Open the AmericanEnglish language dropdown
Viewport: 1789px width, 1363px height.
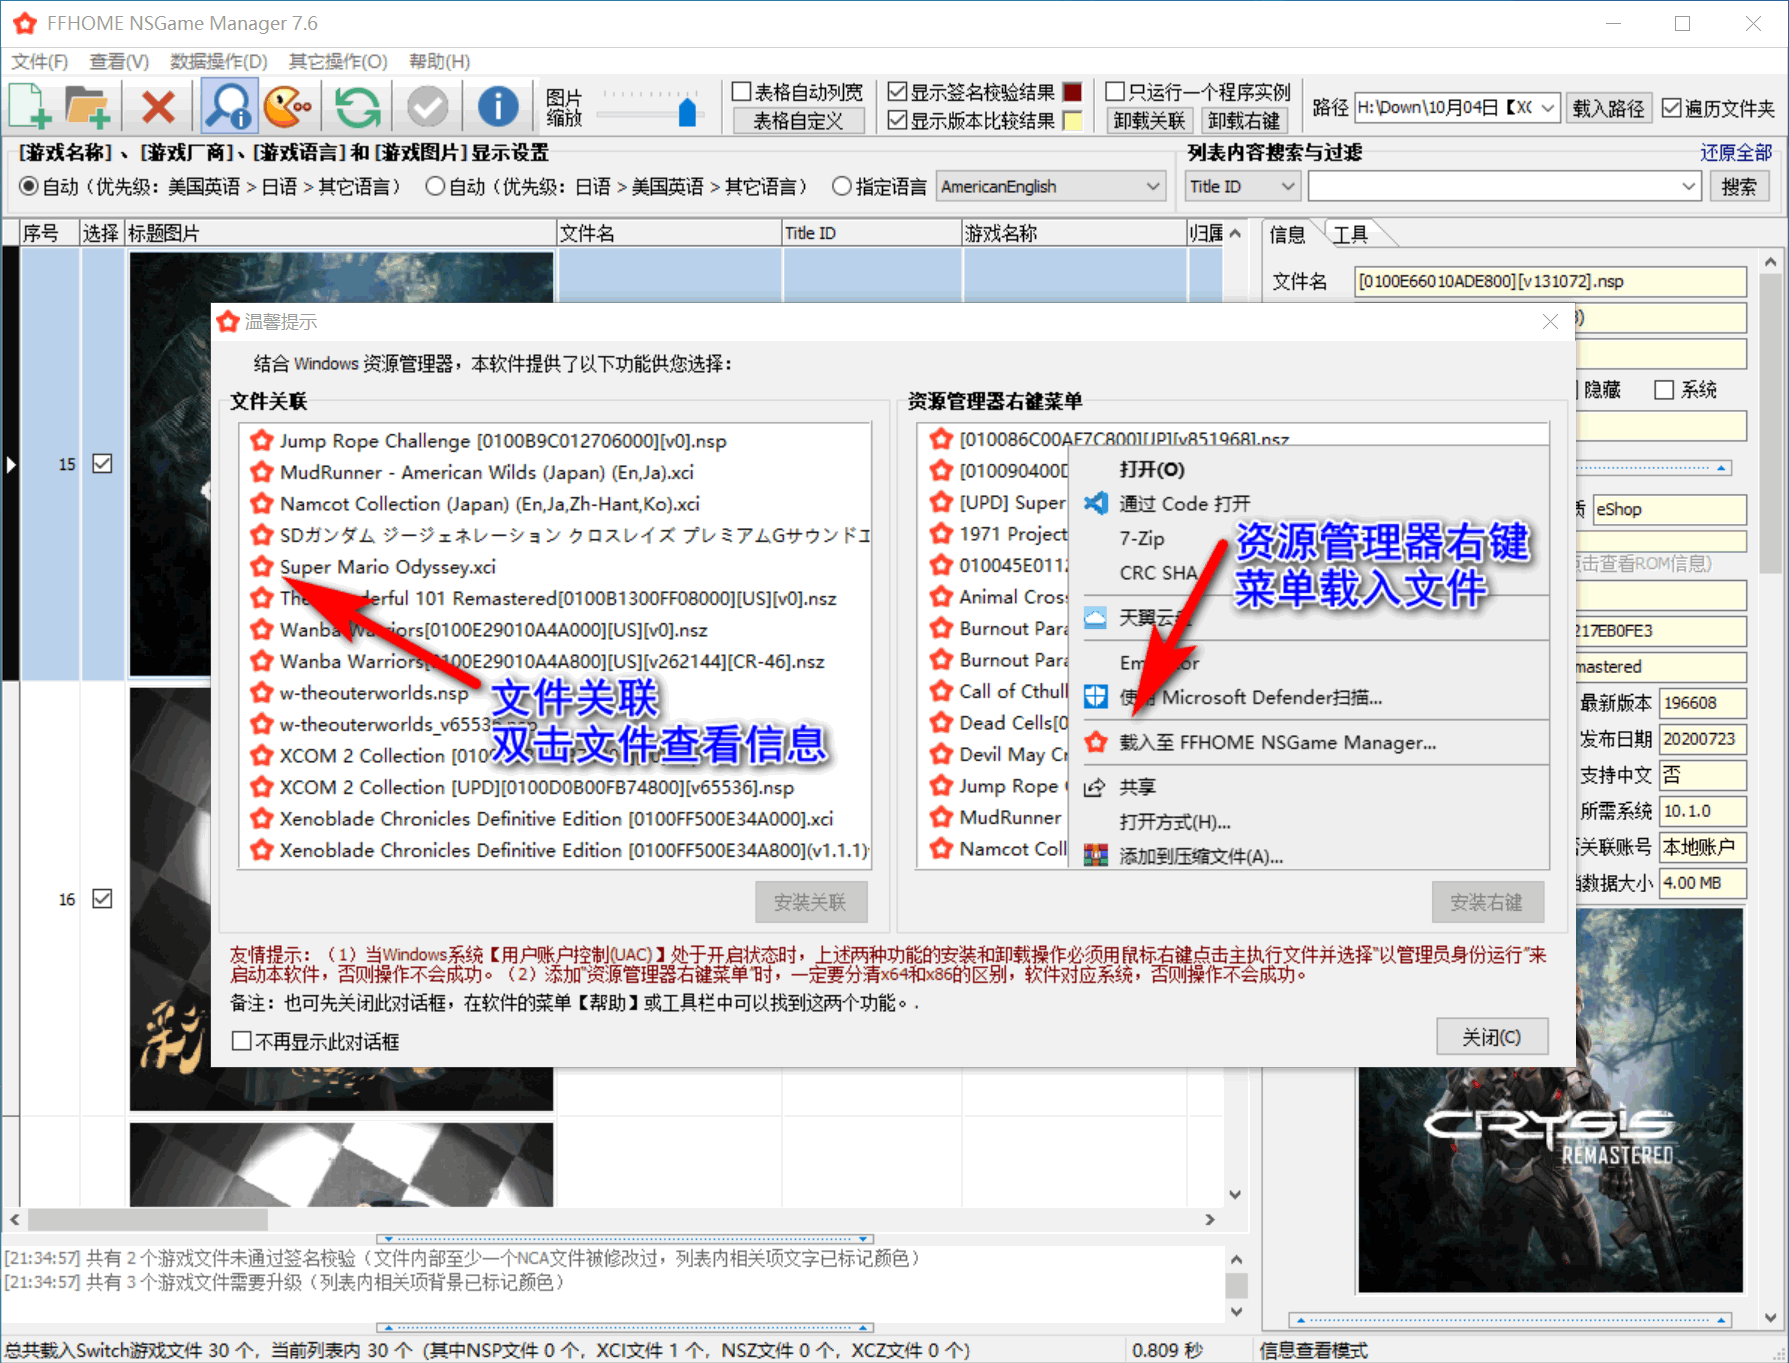[x=1152, y=187]
